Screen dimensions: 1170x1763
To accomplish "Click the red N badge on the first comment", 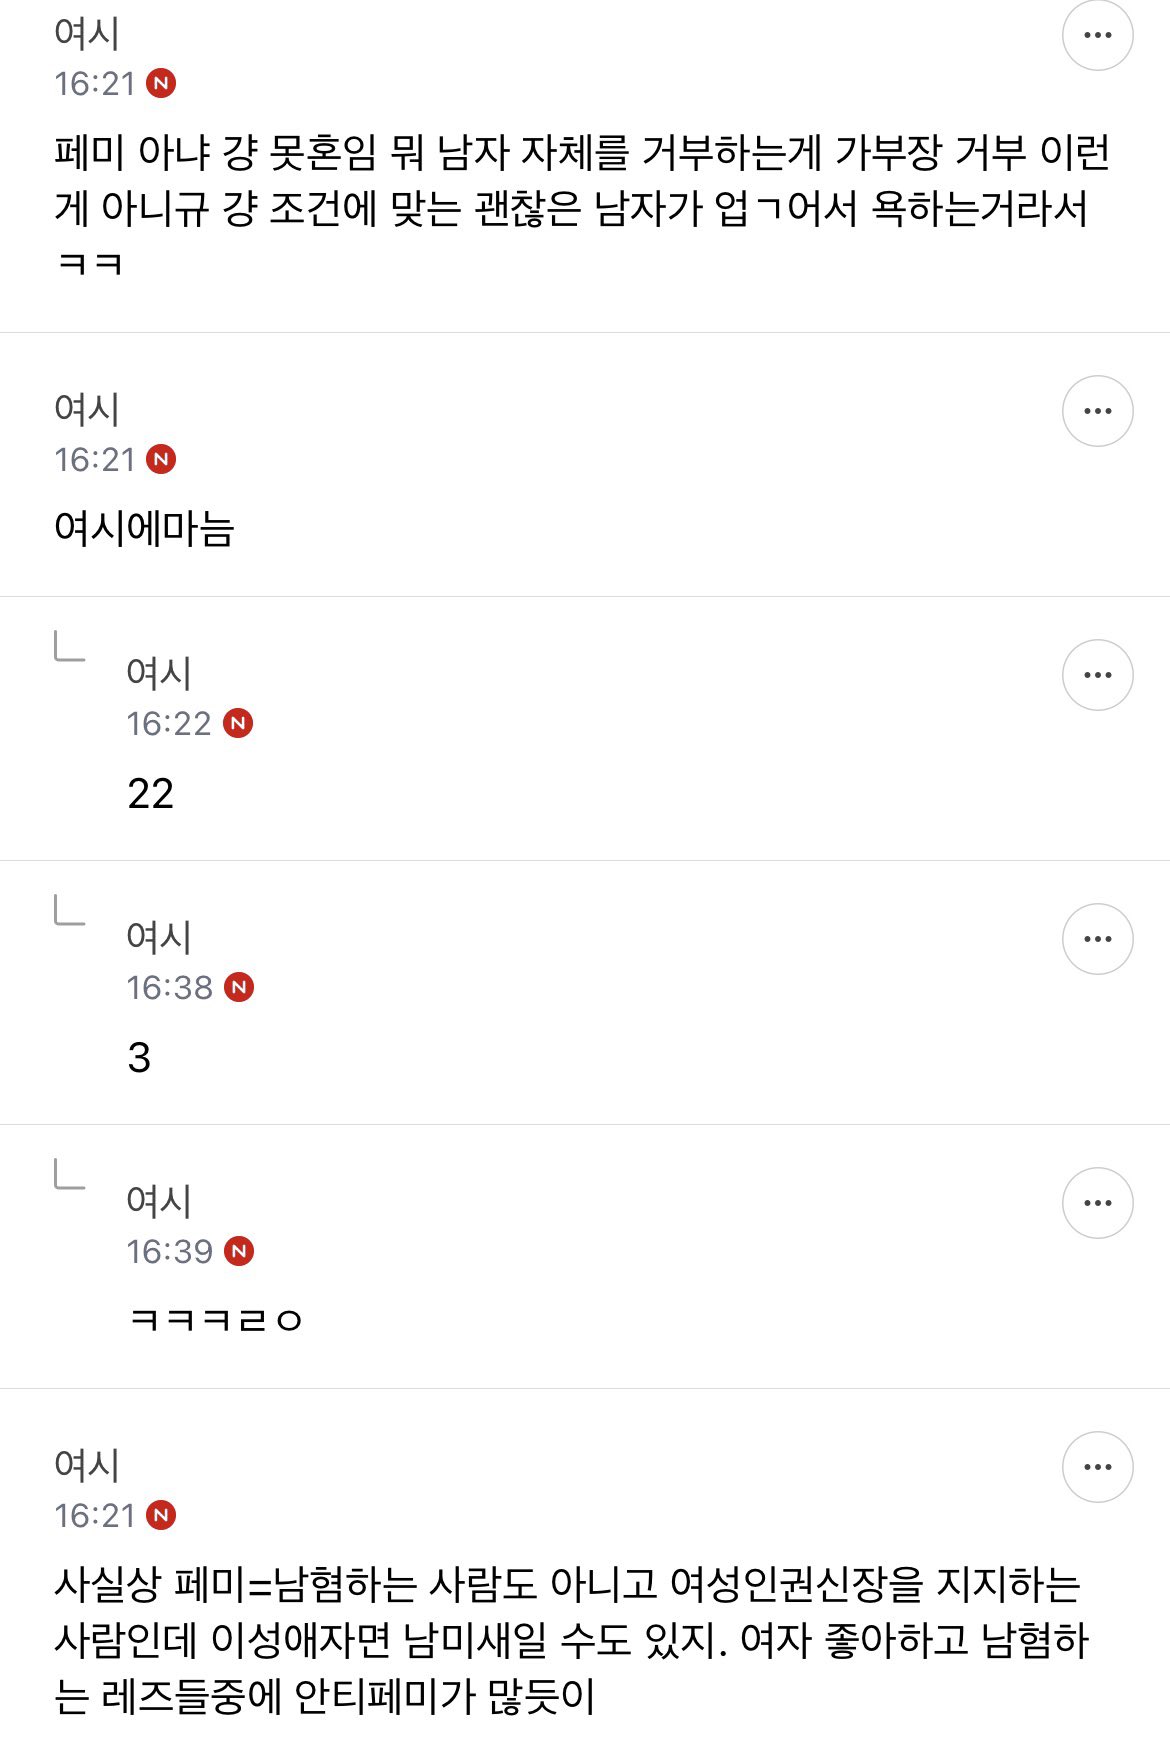I will (x=161, y=83).
